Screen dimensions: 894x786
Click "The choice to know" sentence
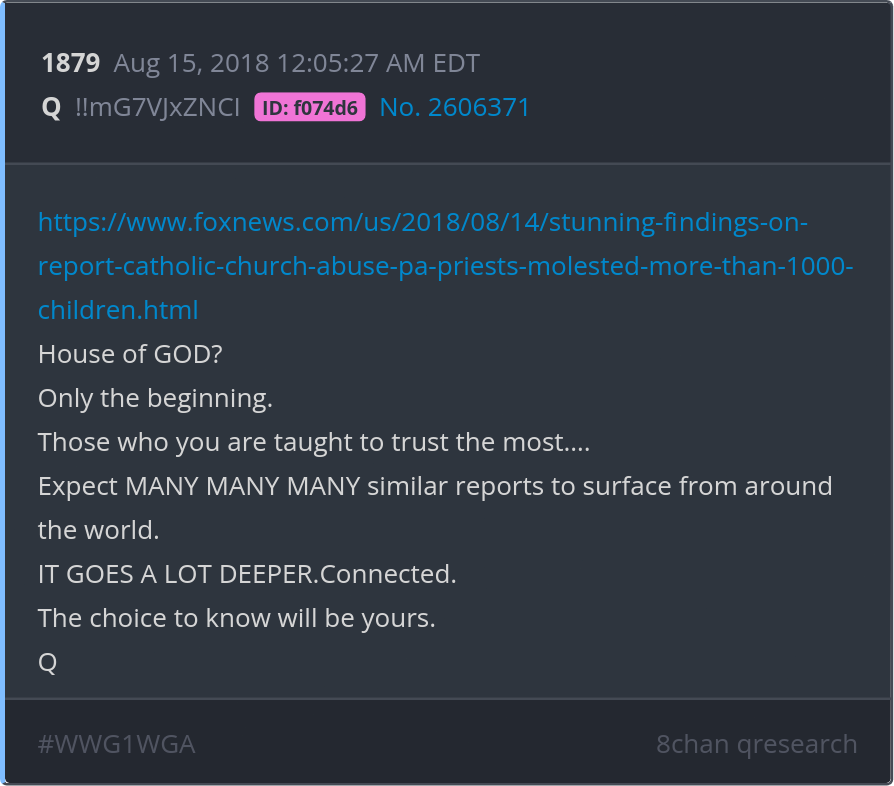point(236,618)
